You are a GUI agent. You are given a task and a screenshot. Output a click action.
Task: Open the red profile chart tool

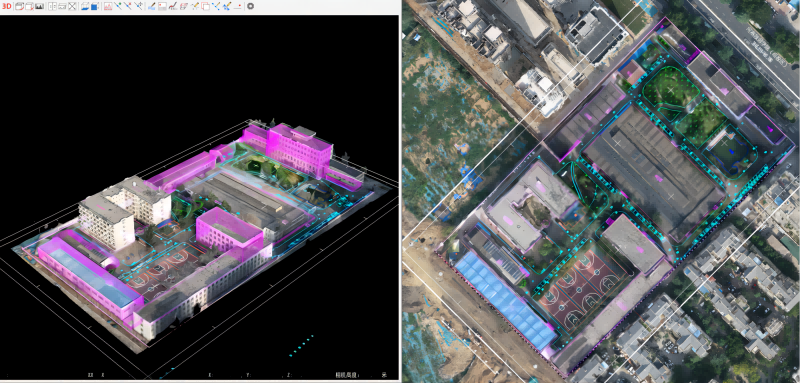coord(108,6)
